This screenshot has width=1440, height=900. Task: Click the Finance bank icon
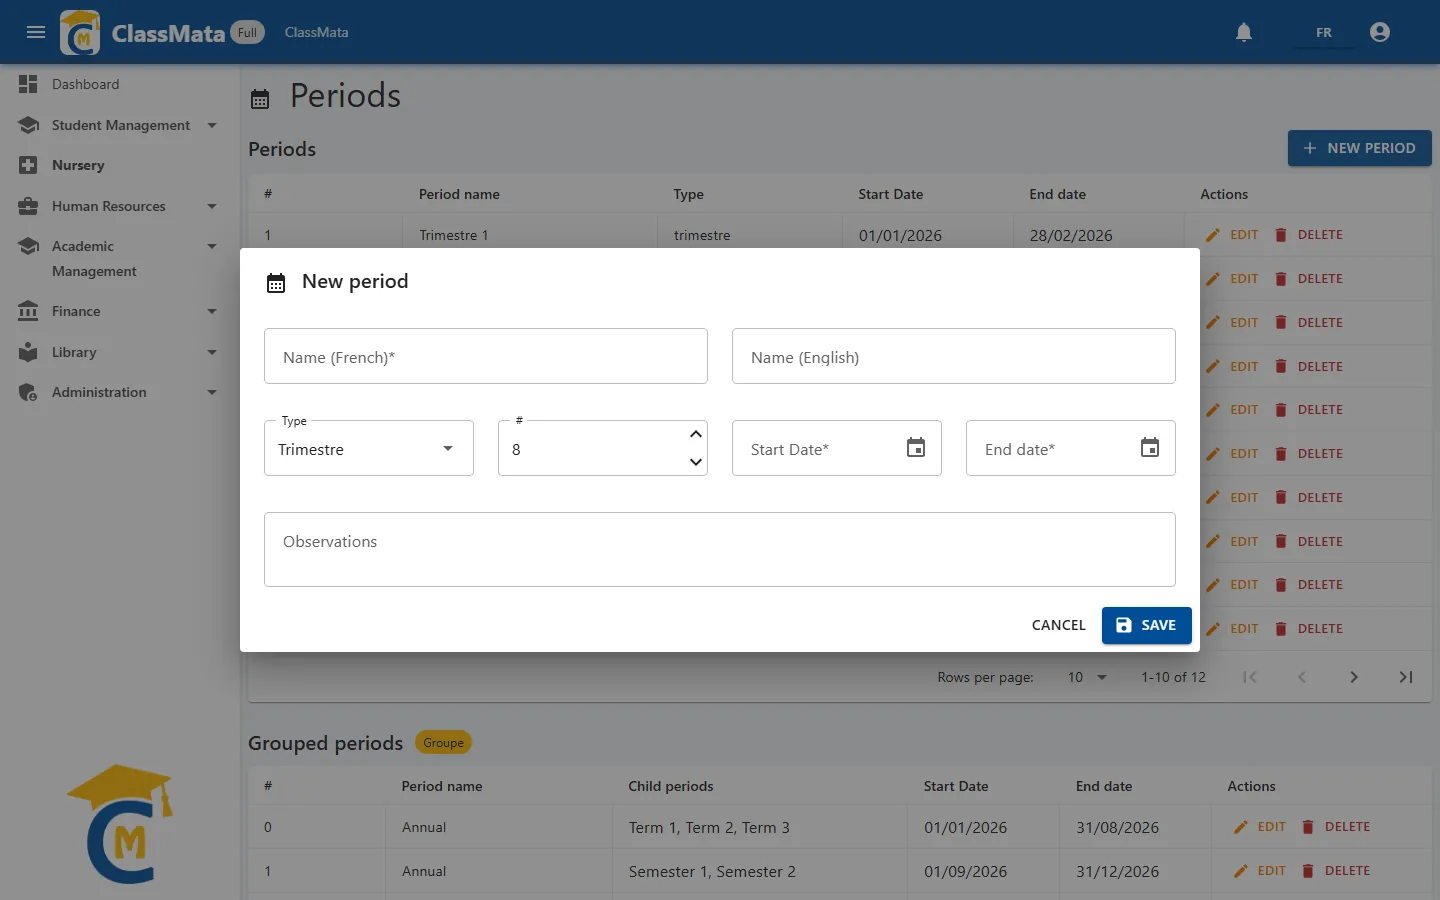pos(28,311)
